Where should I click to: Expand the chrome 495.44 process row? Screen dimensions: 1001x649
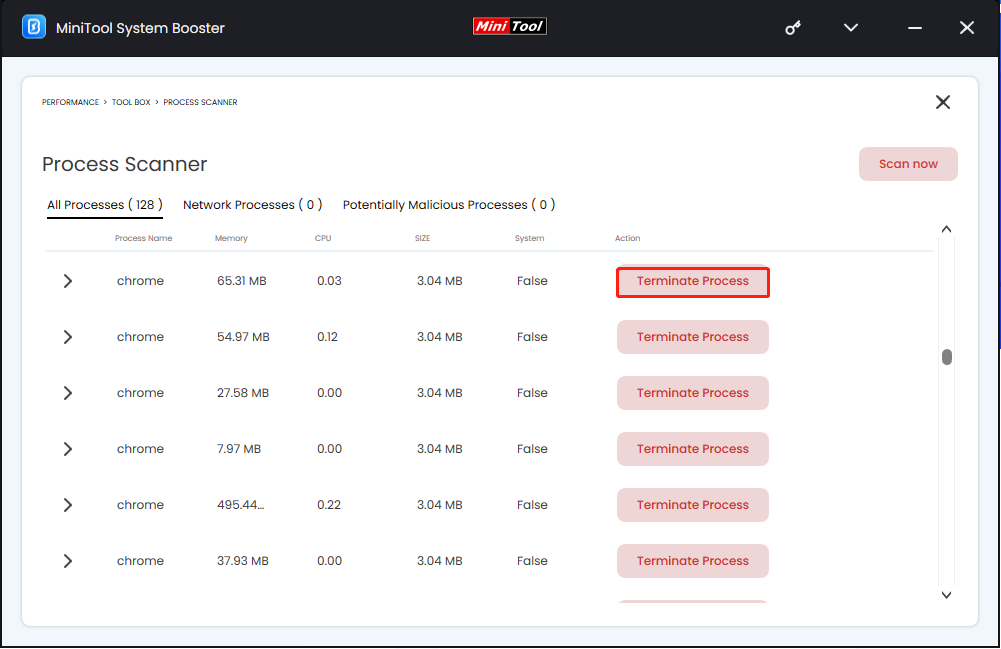[x=68, y=505]
